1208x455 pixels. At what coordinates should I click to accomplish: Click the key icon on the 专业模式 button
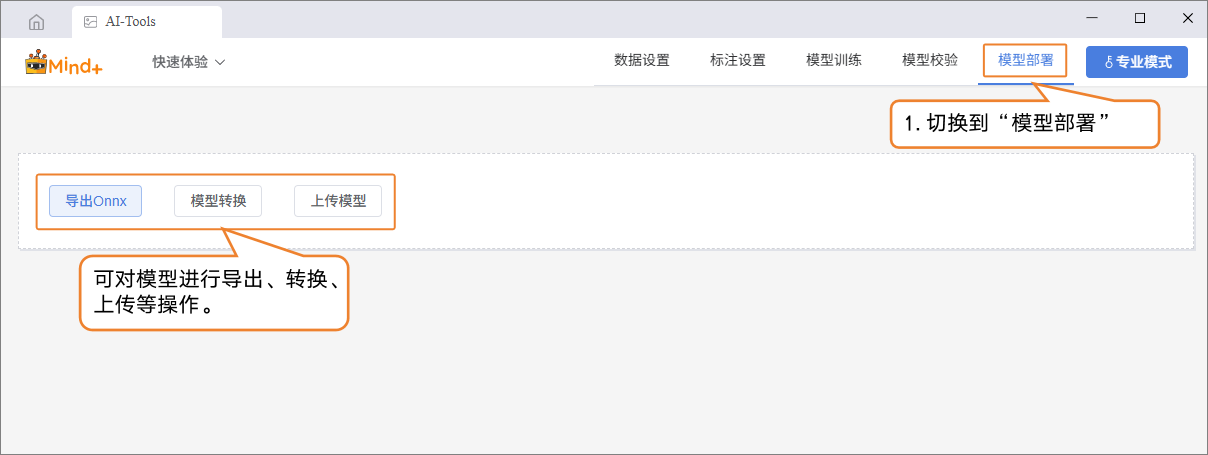click(x=1108, y=62)
